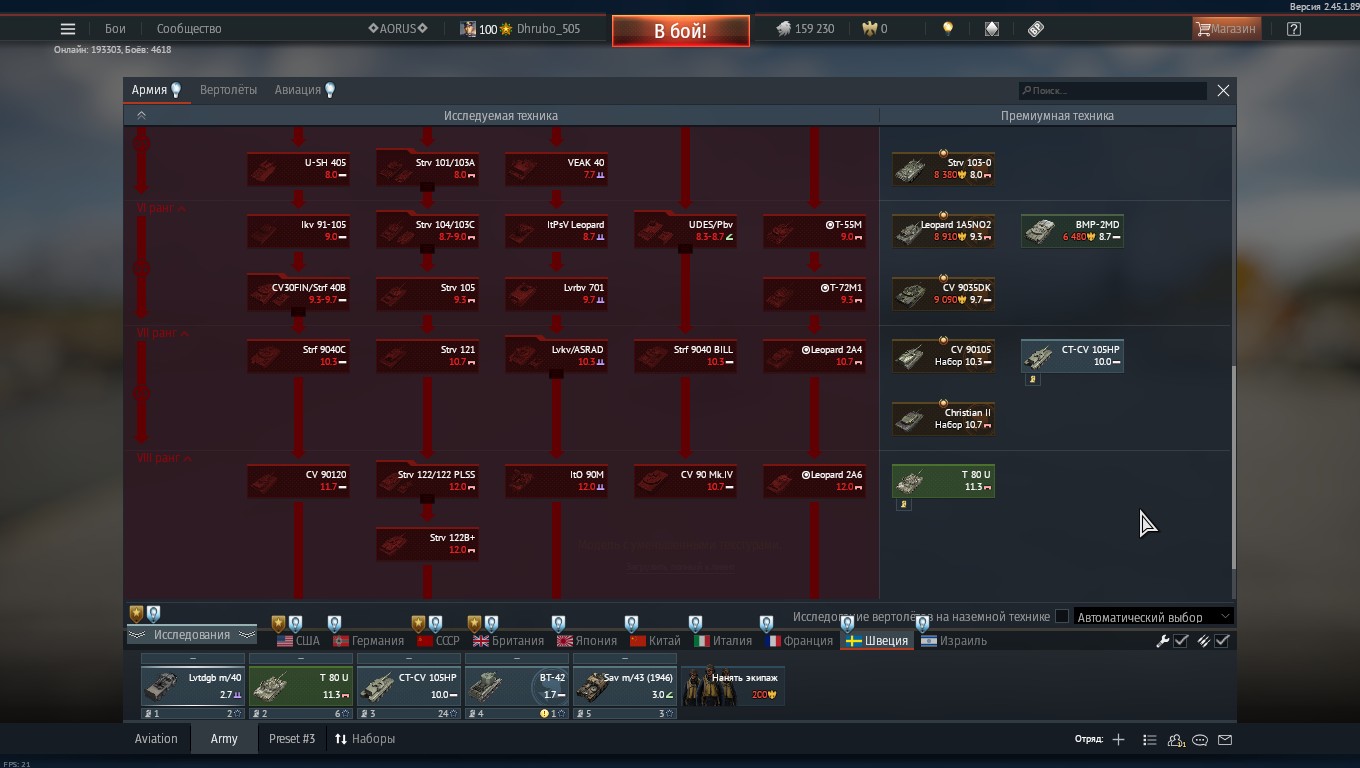Image resolution: width=1360 pixels, height=768 pixels.
Task: Open the mail envelope icon
Action: pos(1225,740)
